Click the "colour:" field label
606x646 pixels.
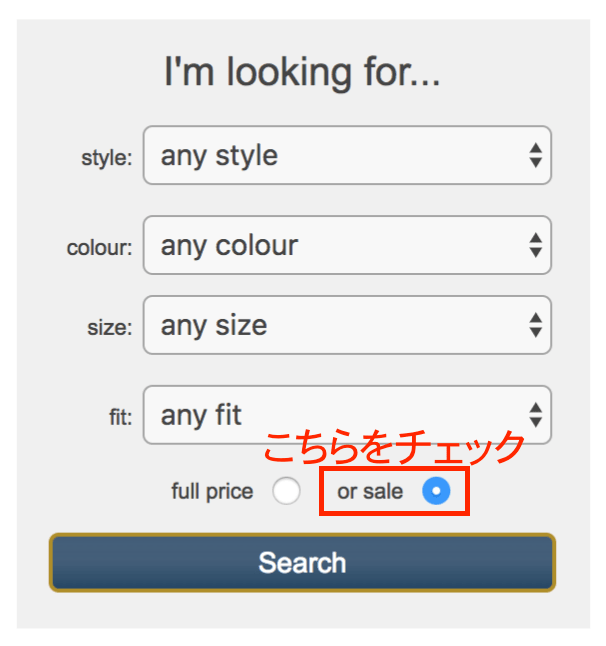[x=99, y=248]
